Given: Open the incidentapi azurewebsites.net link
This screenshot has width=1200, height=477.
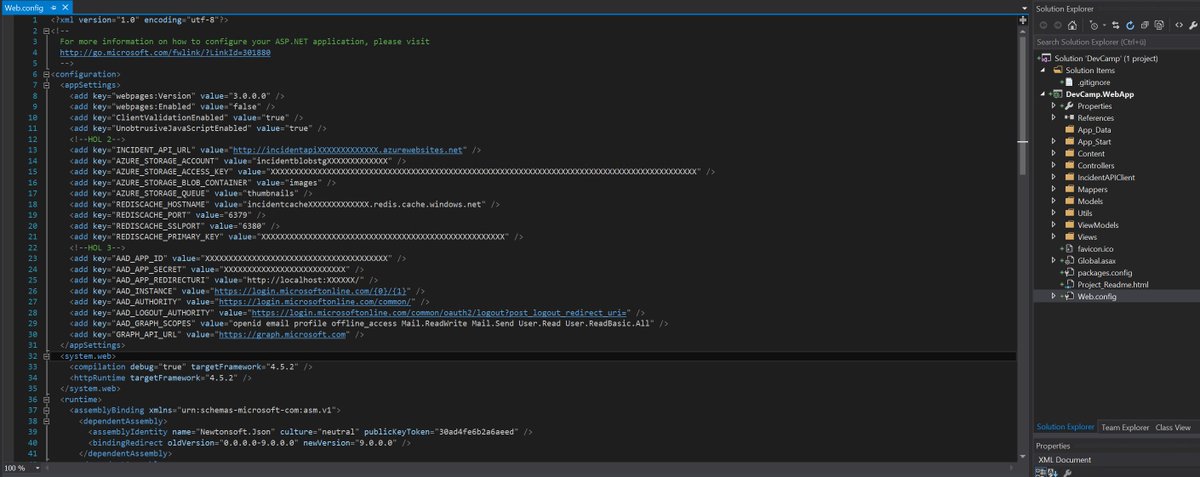Looking at the screenshot, I should pyautogui.click(x=348, y=149).
